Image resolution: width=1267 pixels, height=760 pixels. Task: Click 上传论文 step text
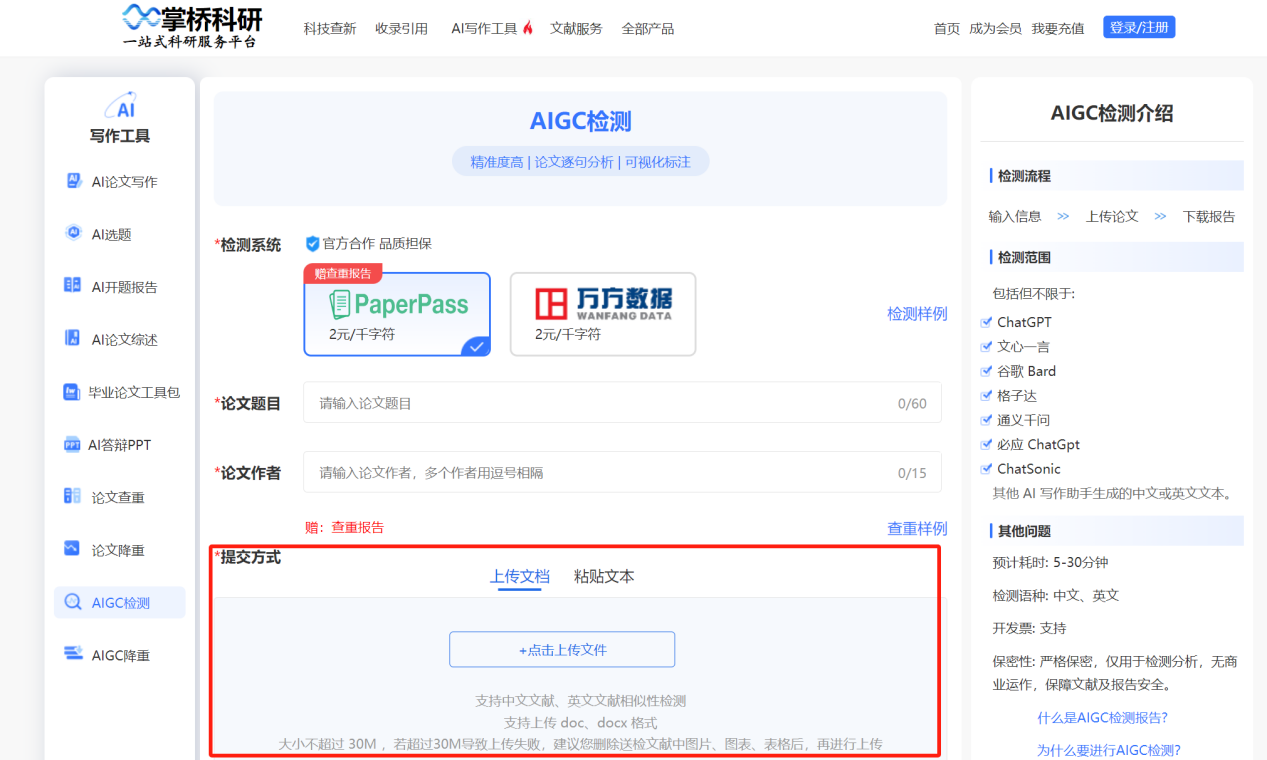tap(1112, 216)
